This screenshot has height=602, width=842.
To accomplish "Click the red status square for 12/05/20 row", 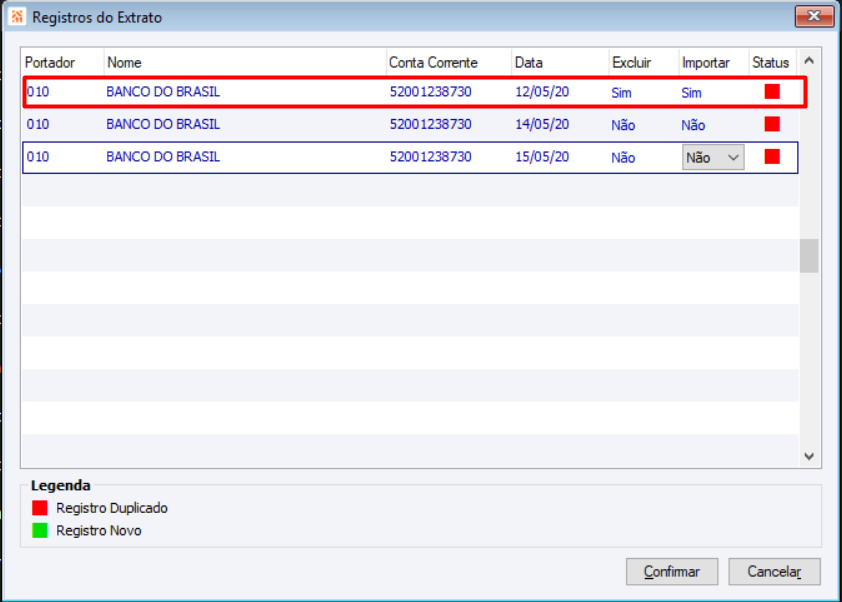I will pos(772,92).
